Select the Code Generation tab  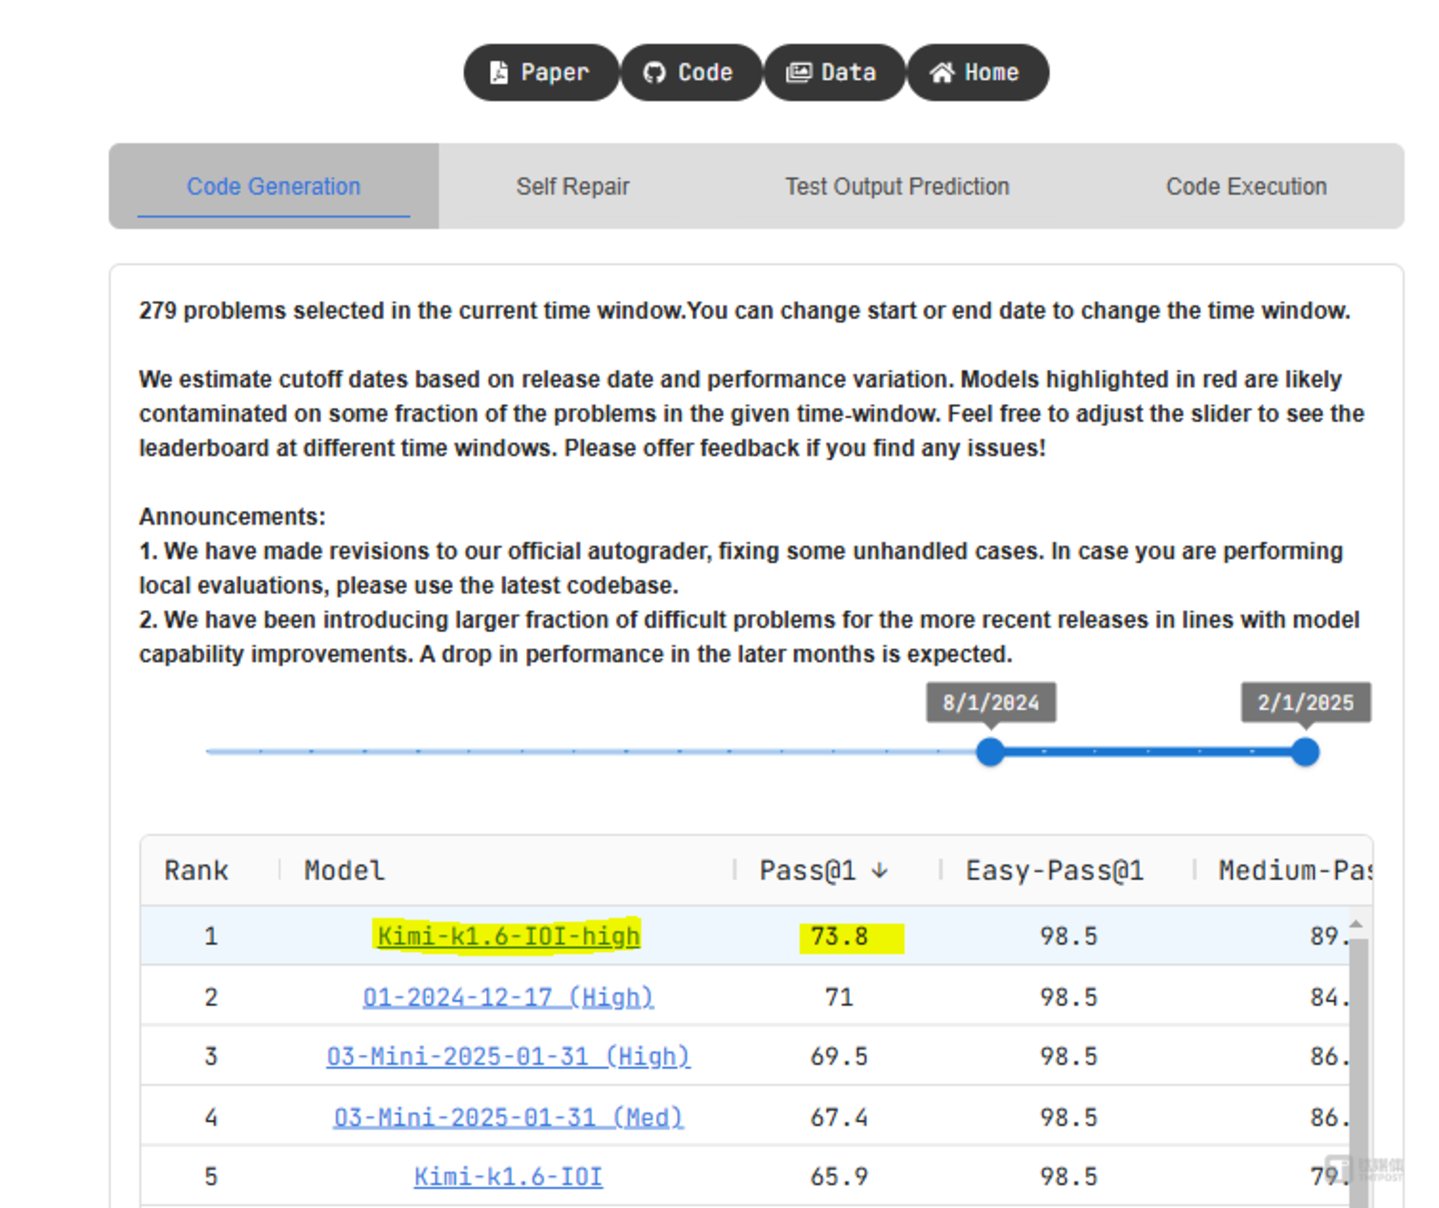pyautogui.click(x=273, y=187)
